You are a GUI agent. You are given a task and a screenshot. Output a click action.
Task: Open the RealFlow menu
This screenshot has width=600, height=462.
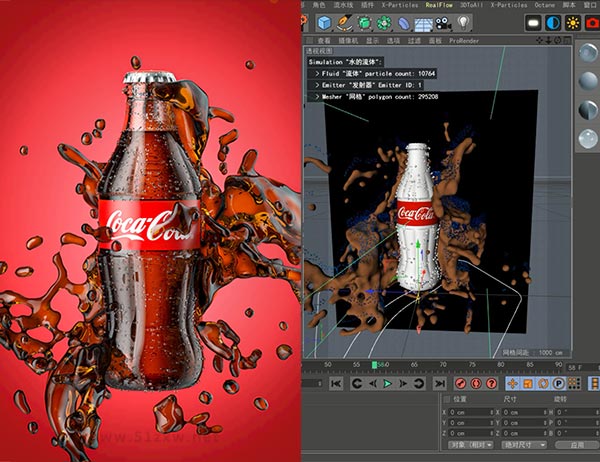click(439, 5)
